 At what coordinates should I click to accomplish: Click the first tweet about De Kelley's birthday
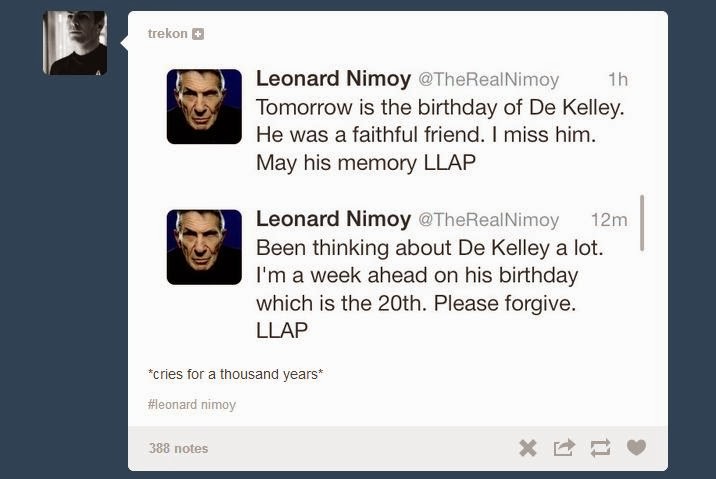[x=430, y=134]
